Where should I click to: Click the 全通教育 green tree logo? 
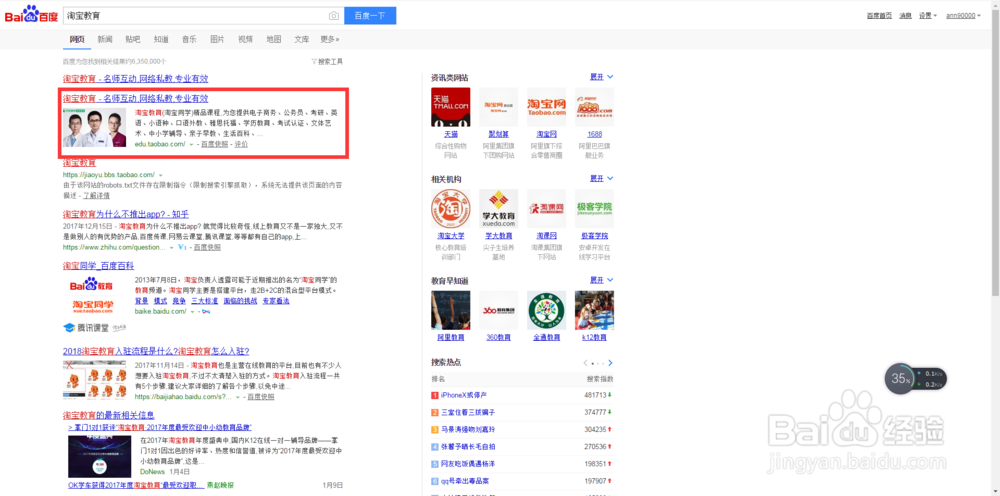(547, 310)
